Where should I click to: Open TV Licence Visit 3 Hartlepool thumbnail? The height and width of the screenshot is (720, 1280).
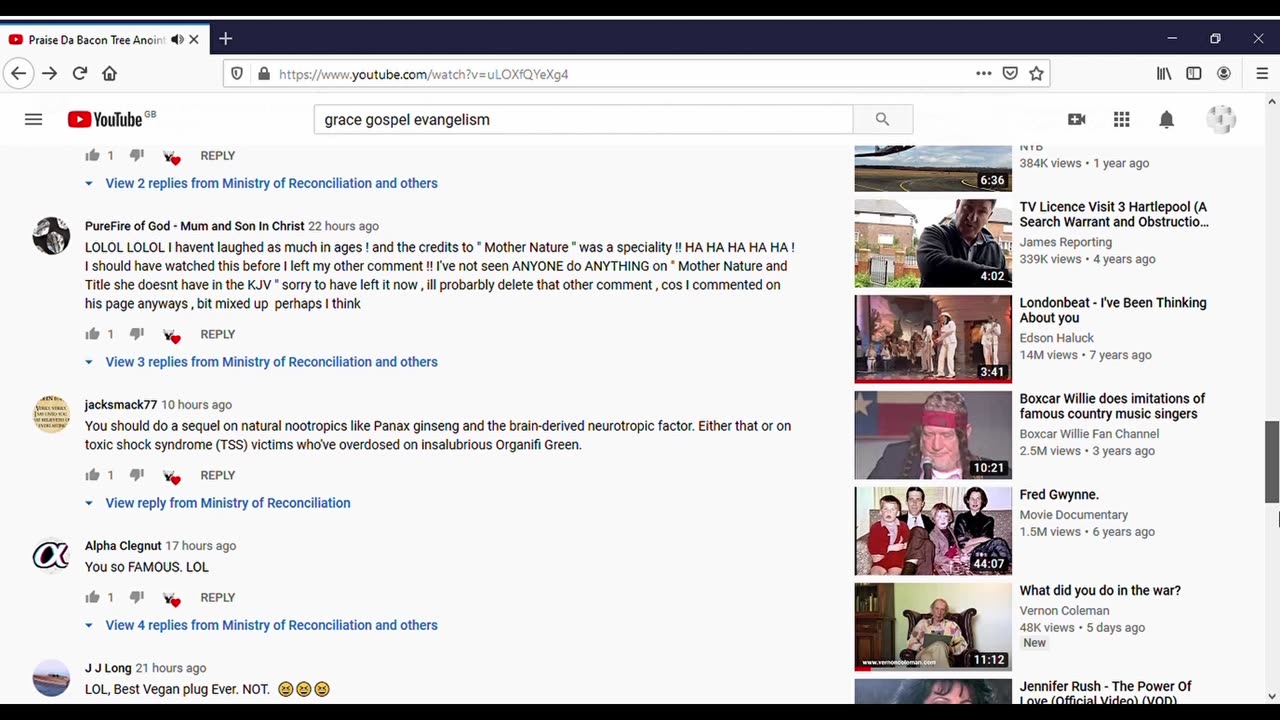click(x=933, y=243)
